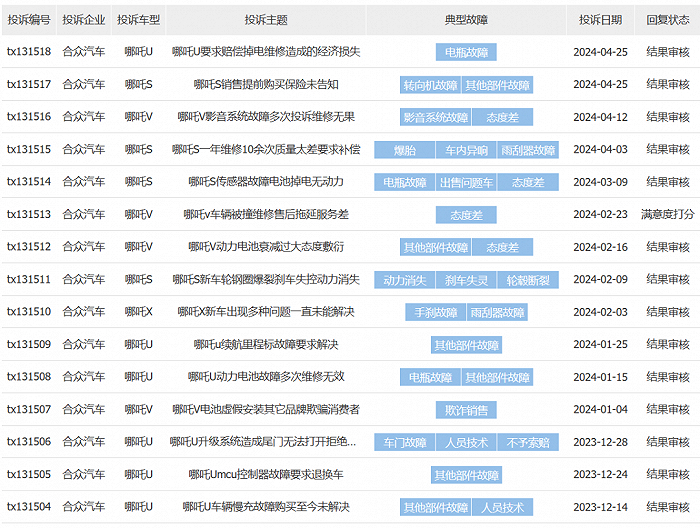Click the 投诉企业 column header
Screen dimensions: 700x528
coord(83,20)
